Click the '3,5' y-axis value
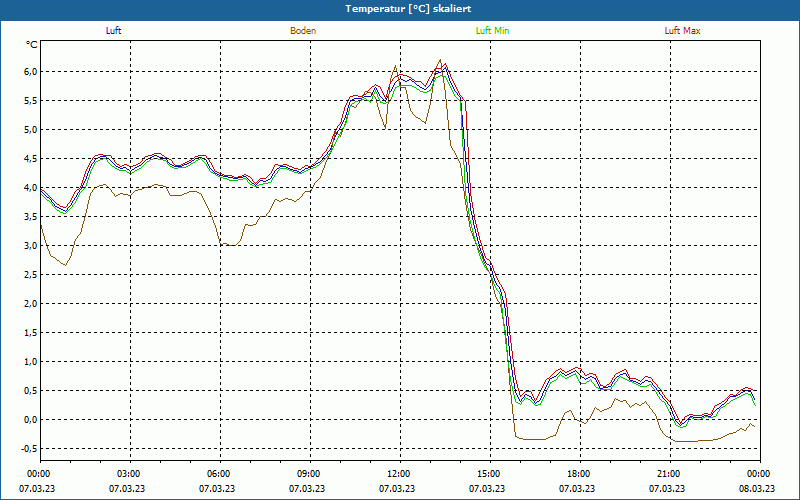 [x=31, y=217]
